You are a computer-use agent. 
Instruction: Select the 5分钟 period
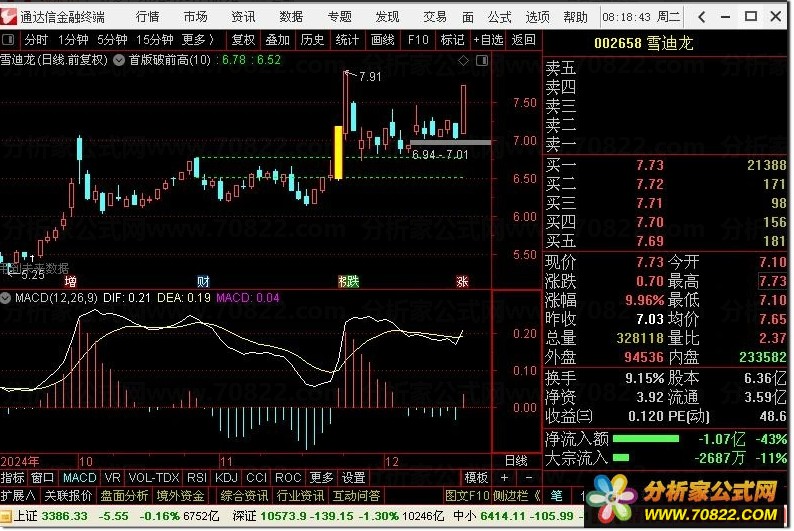(x=112, y=39)
